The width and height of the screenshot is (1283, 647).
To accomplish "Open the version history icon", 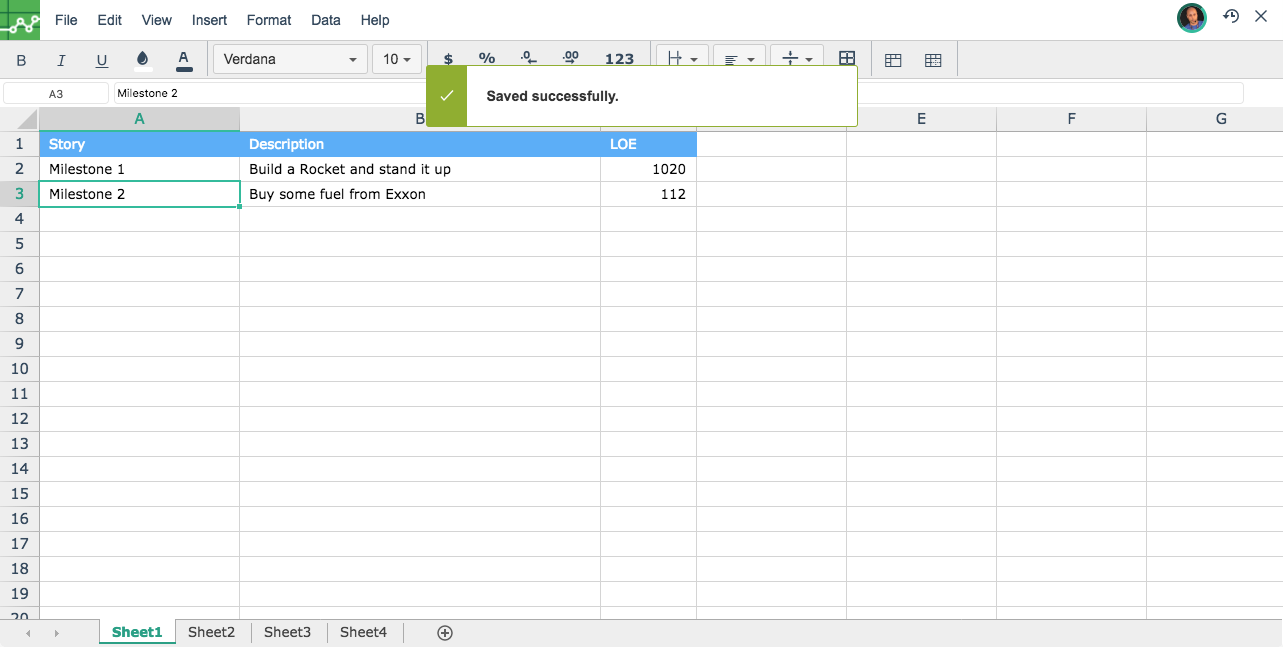I will coord(1231,17).
